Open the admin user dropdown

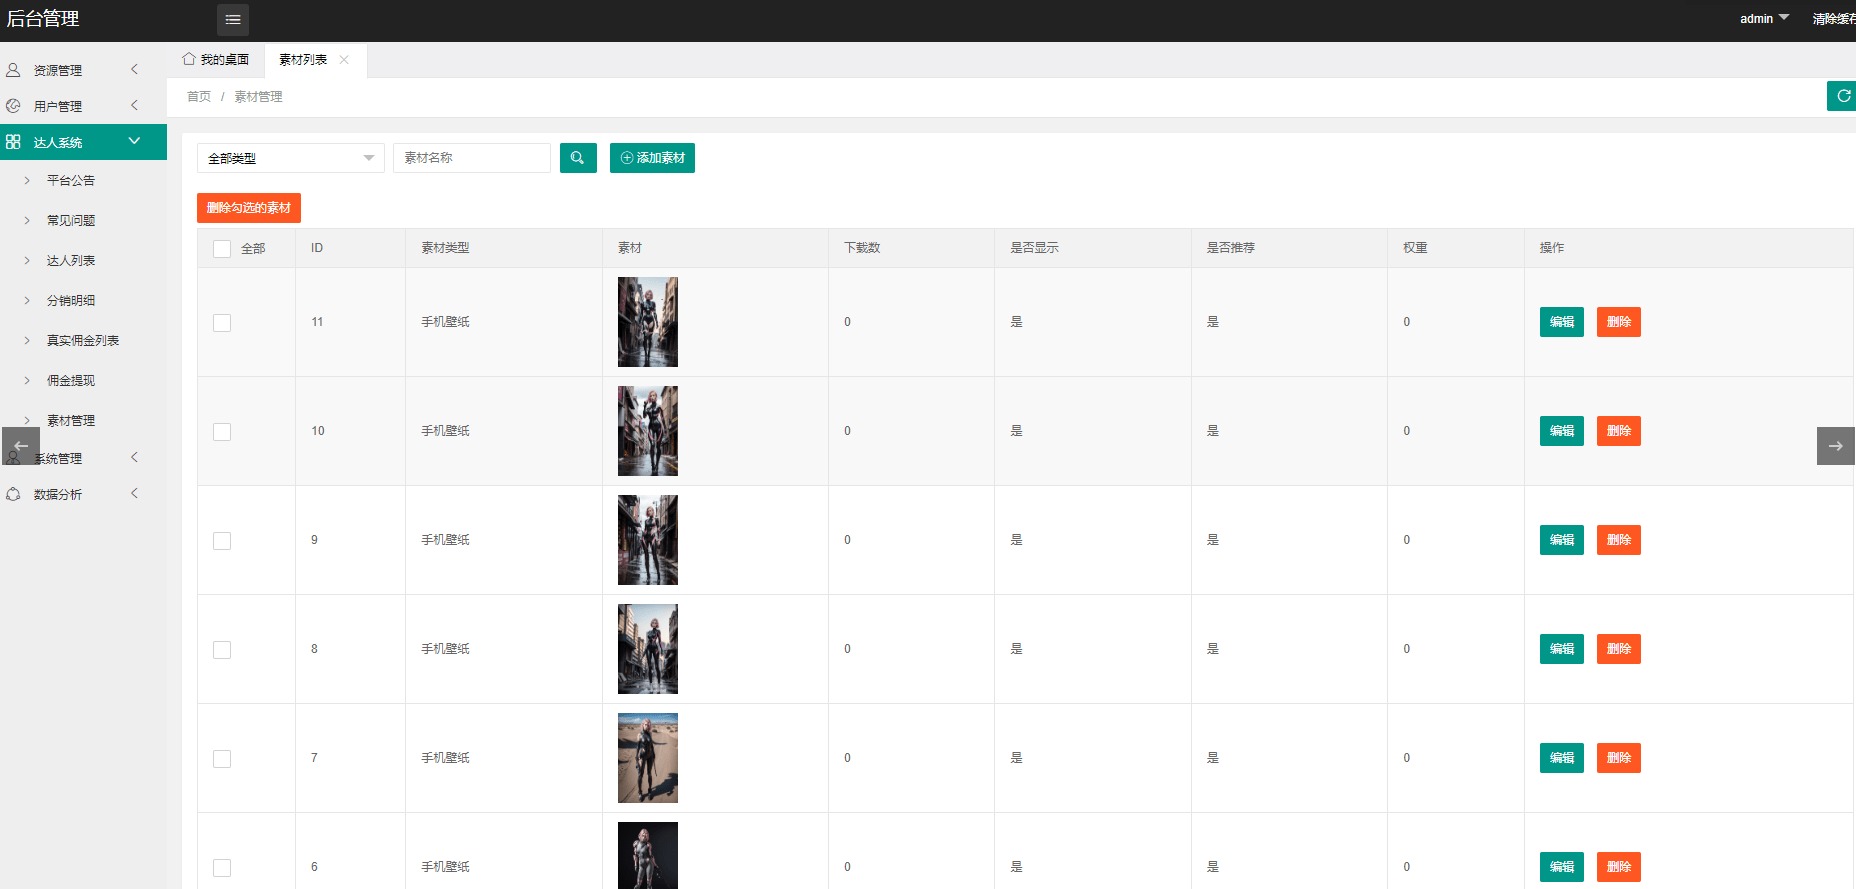(1764, 19)
